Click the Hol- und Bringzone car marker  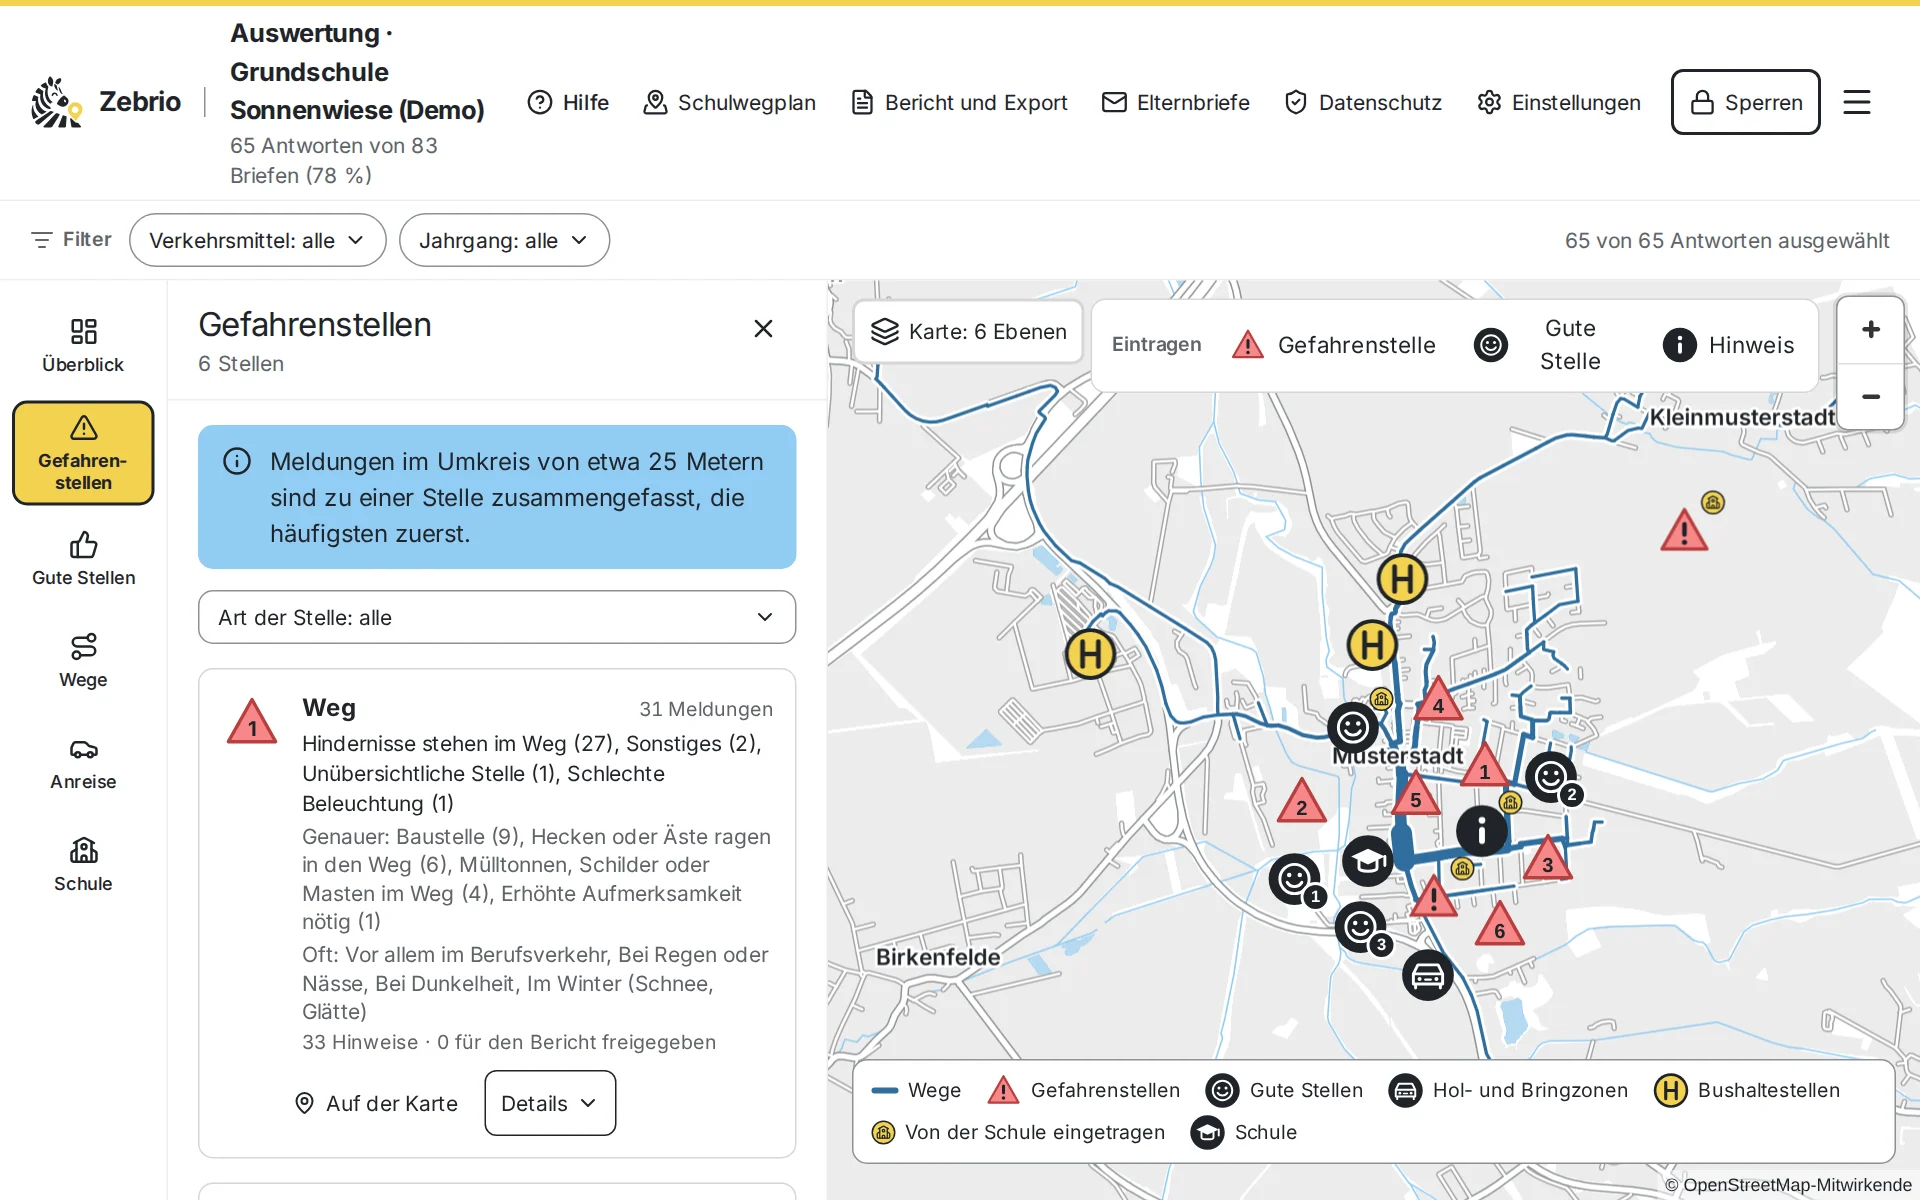click(x=1427, y=975)
